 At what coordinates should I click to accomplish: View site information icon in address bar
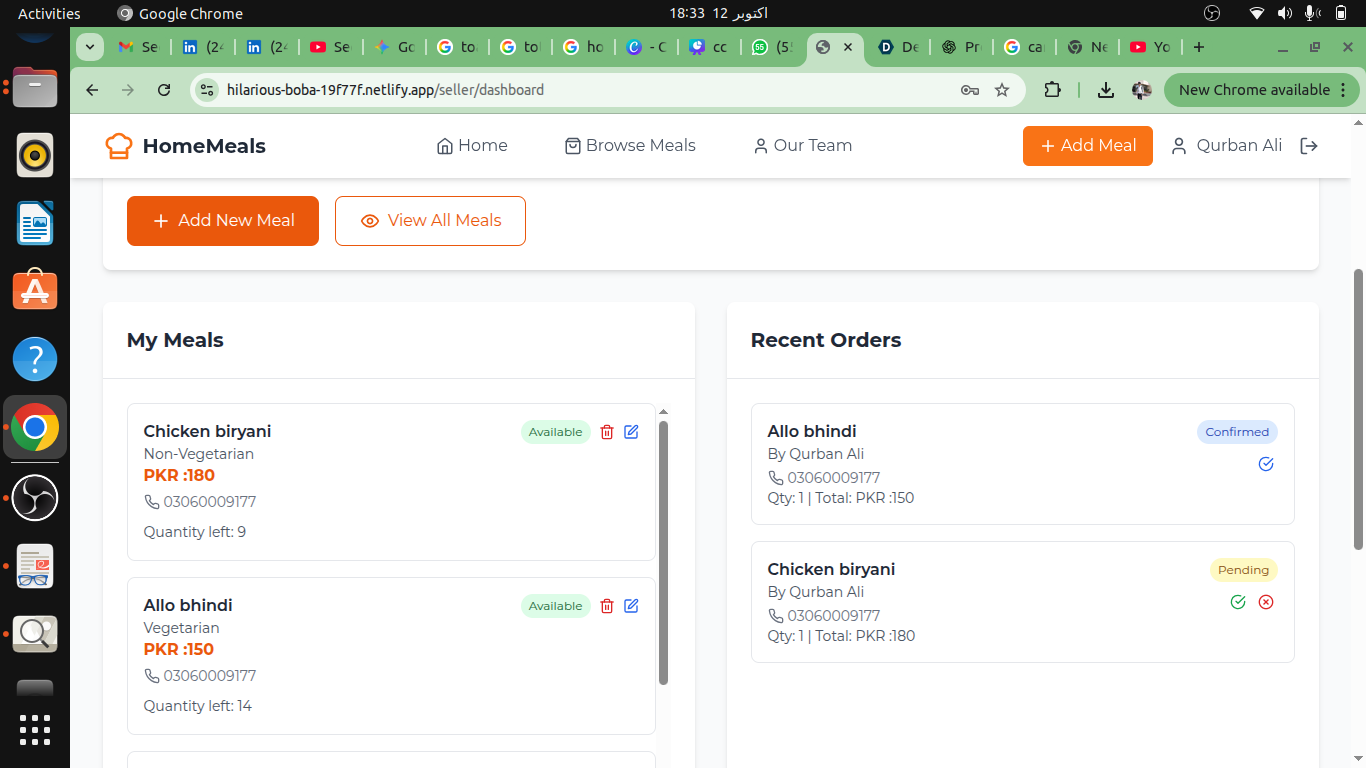(207, 90)
